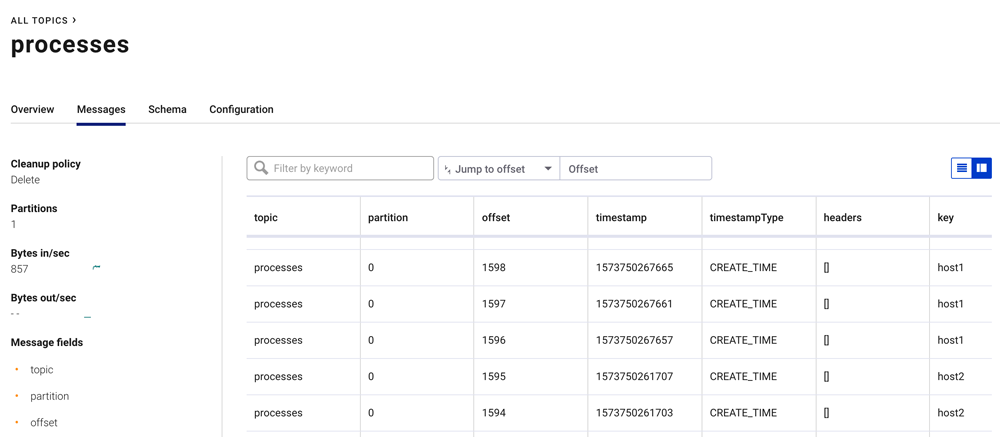The image size is (1000, 437).
Task: Select offset cell 1597
Action: (494, 304)
